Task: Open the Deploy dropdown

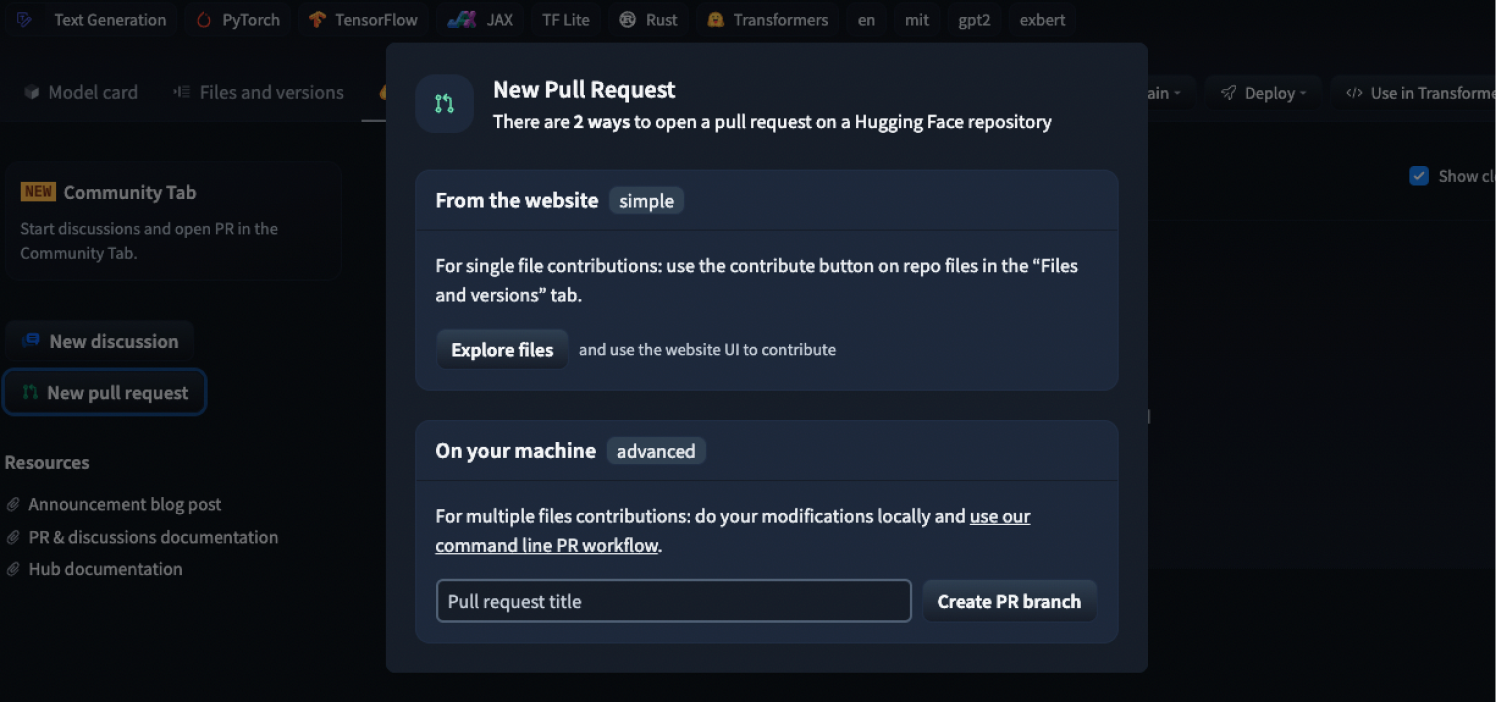Action: (1263, 92)
